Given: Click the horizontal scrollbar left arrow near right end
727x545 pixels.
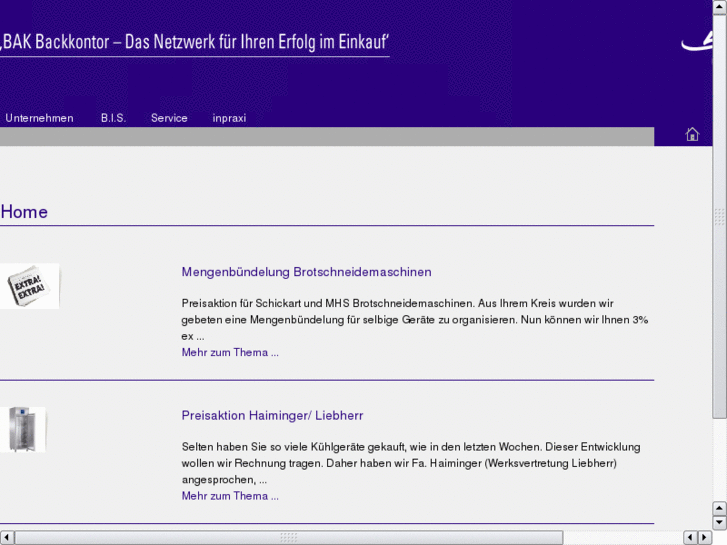Looking at the screenshot, I should coord(690,538).
